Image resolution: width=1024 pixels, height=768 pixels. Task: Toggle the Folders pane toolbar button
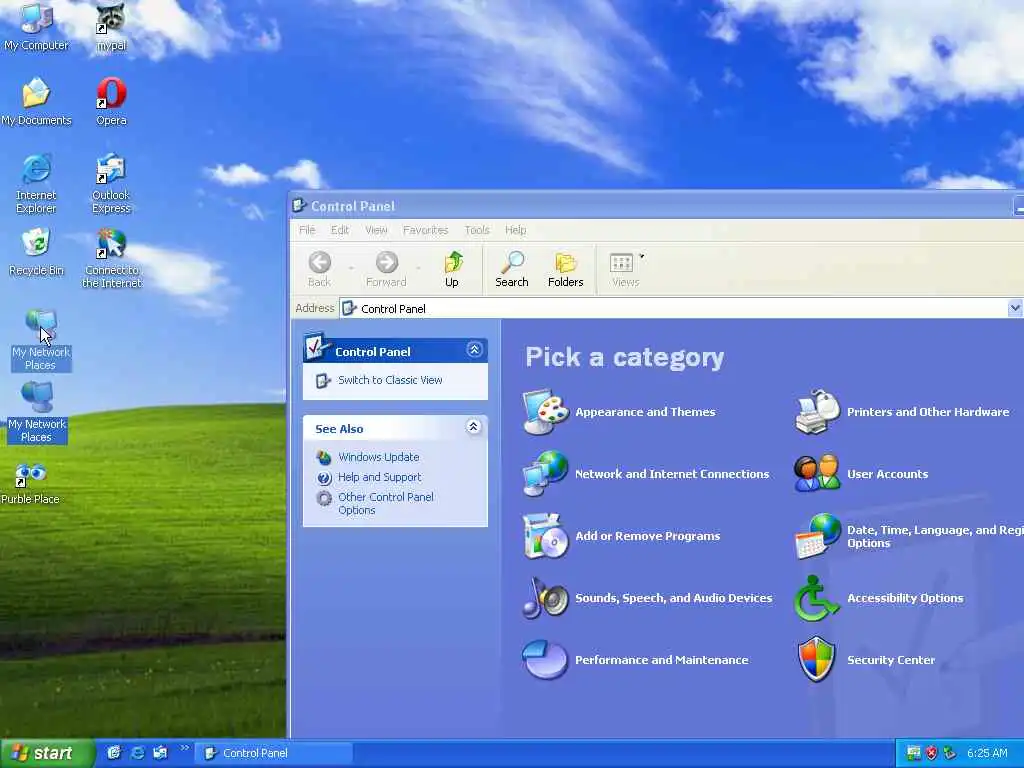pyautogui.click(x=566, y=269)
